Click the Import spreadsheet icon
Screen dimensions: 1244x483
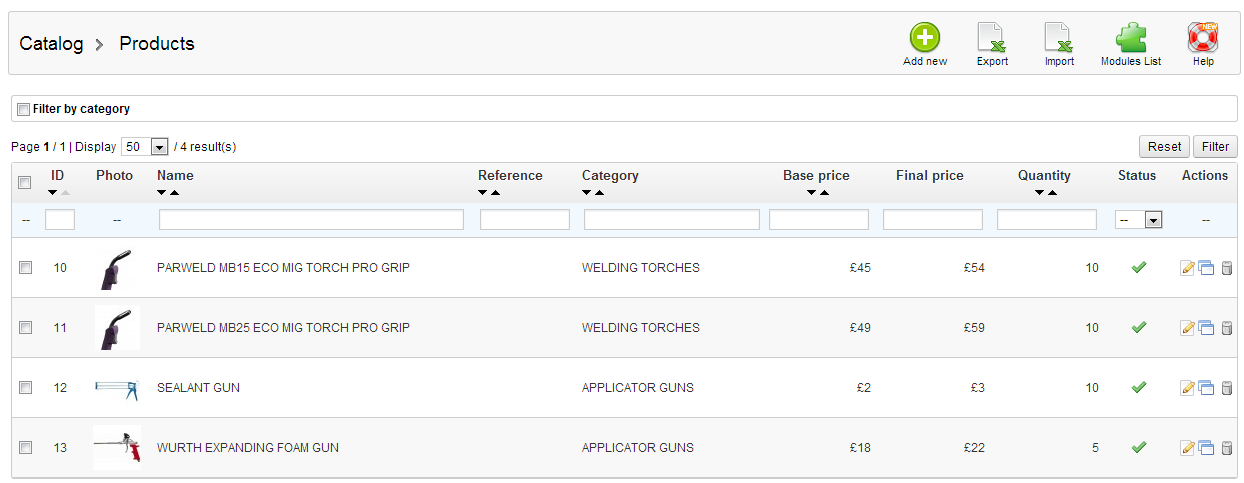click(x=1058, y=38)
